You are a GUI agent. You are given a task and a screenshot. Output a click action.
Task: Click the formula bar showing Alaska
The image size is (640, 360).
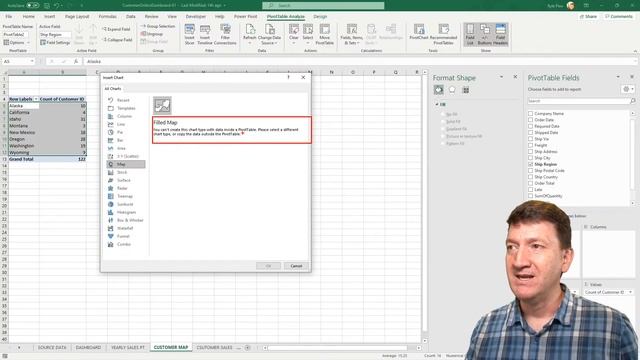359,61
